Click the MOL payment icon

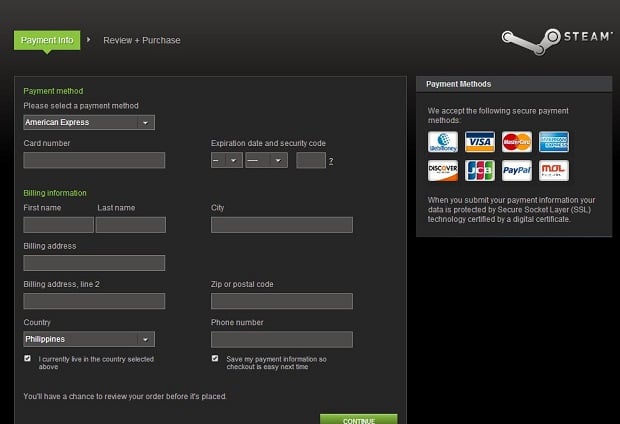(x=553, y=171)
